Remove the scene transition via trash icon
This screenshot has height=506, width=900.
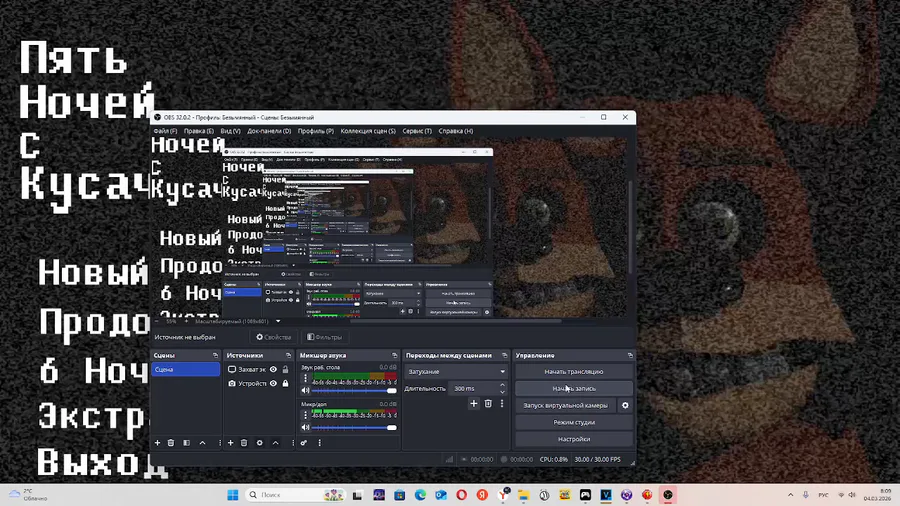click(x=488, y=404)
